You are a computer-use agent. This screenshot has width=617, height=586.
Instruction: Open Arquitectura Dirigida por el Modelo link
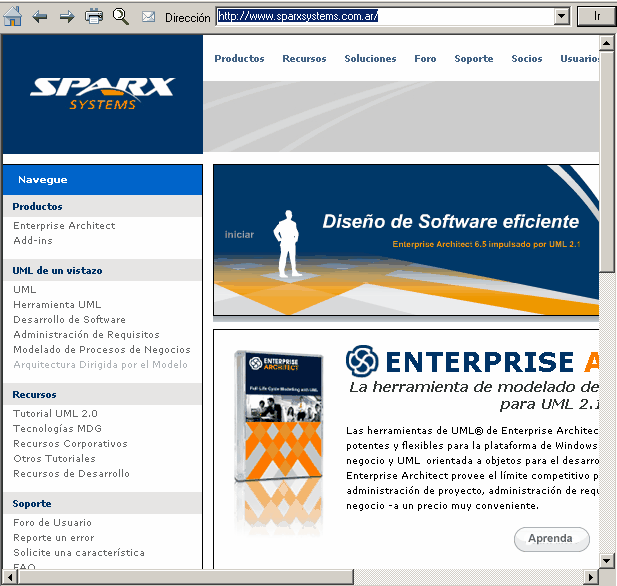pos(100,365)
